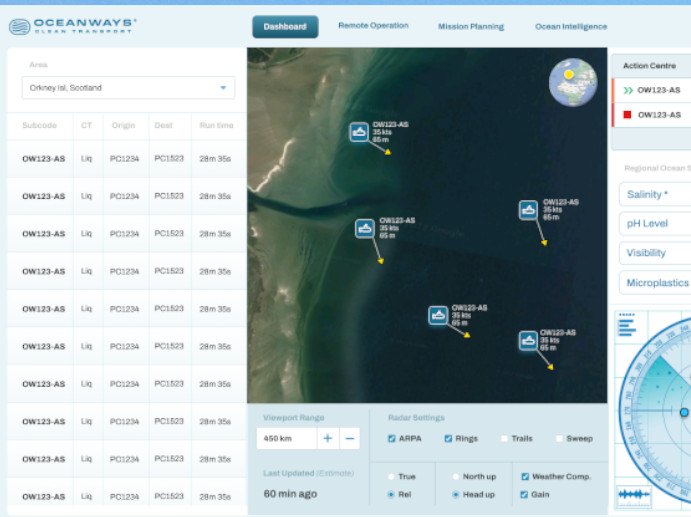This screenshot has height=517, width=691.
Task: Open the Microplastics parameter button
Action: click(655, 283)
